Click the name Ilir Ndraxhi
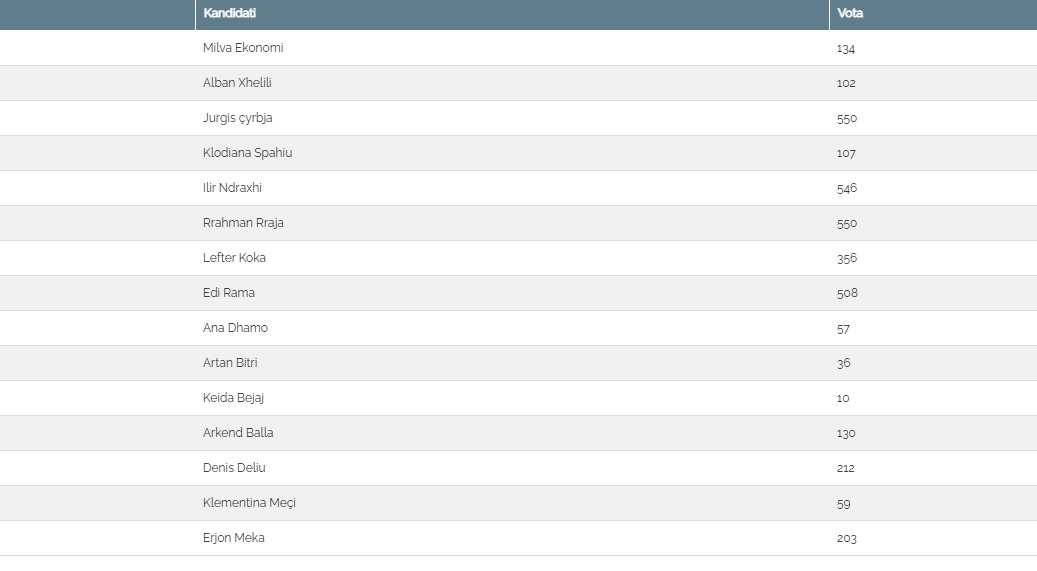The image size is (1037, 571). 232,188
